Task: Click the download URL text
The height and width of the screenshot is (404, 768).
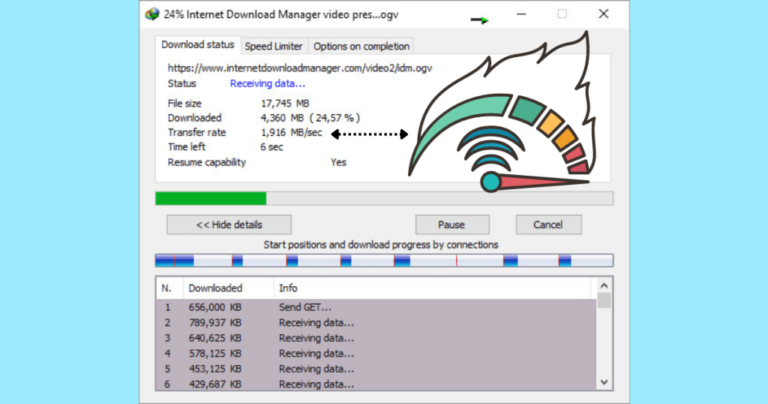Action: pos(300,68)
